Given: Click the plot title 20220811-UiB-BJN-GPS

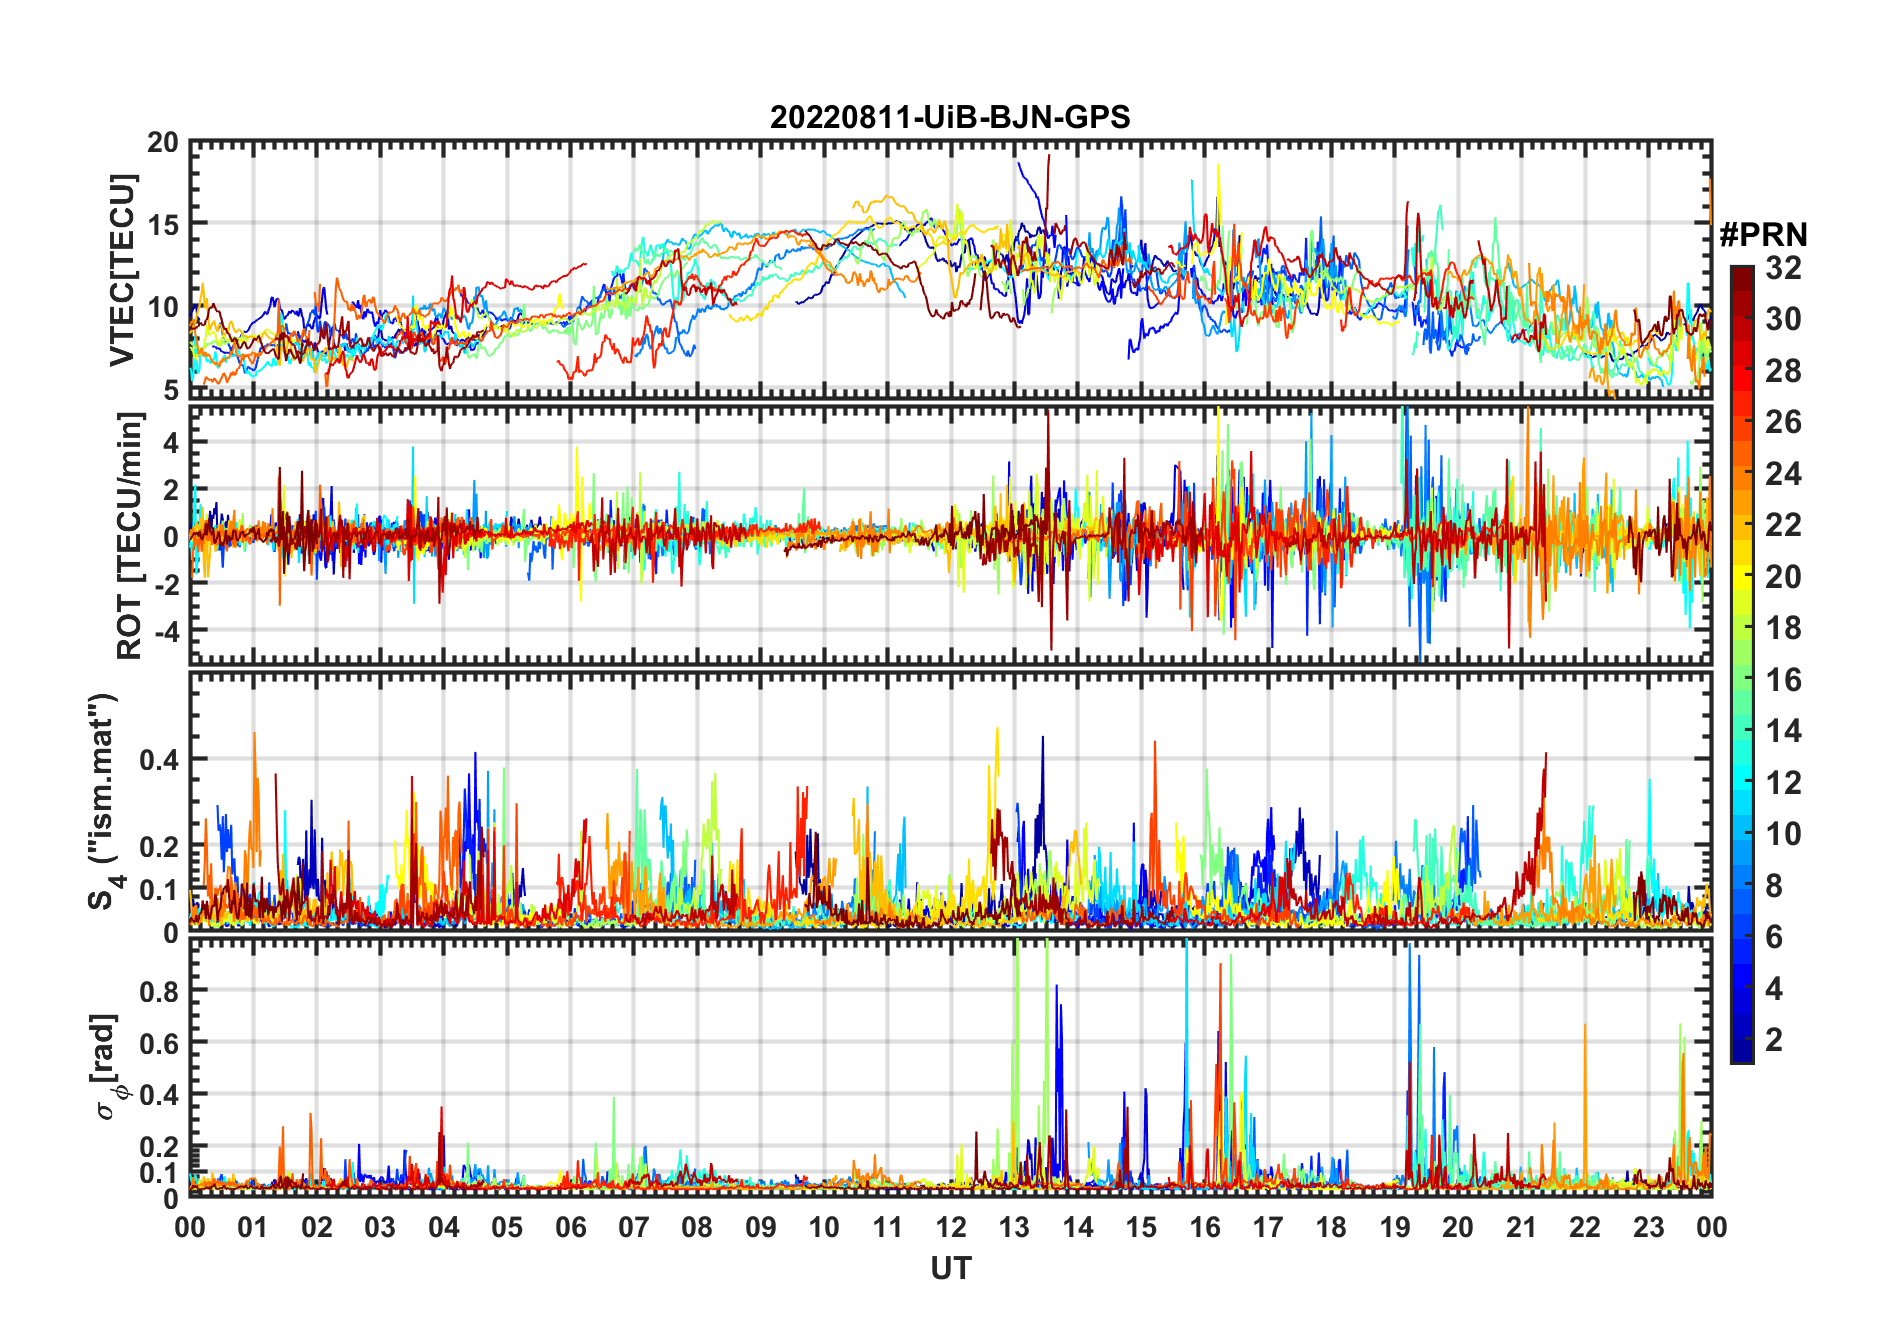Looking at the screenshot, I should [950, 117].
